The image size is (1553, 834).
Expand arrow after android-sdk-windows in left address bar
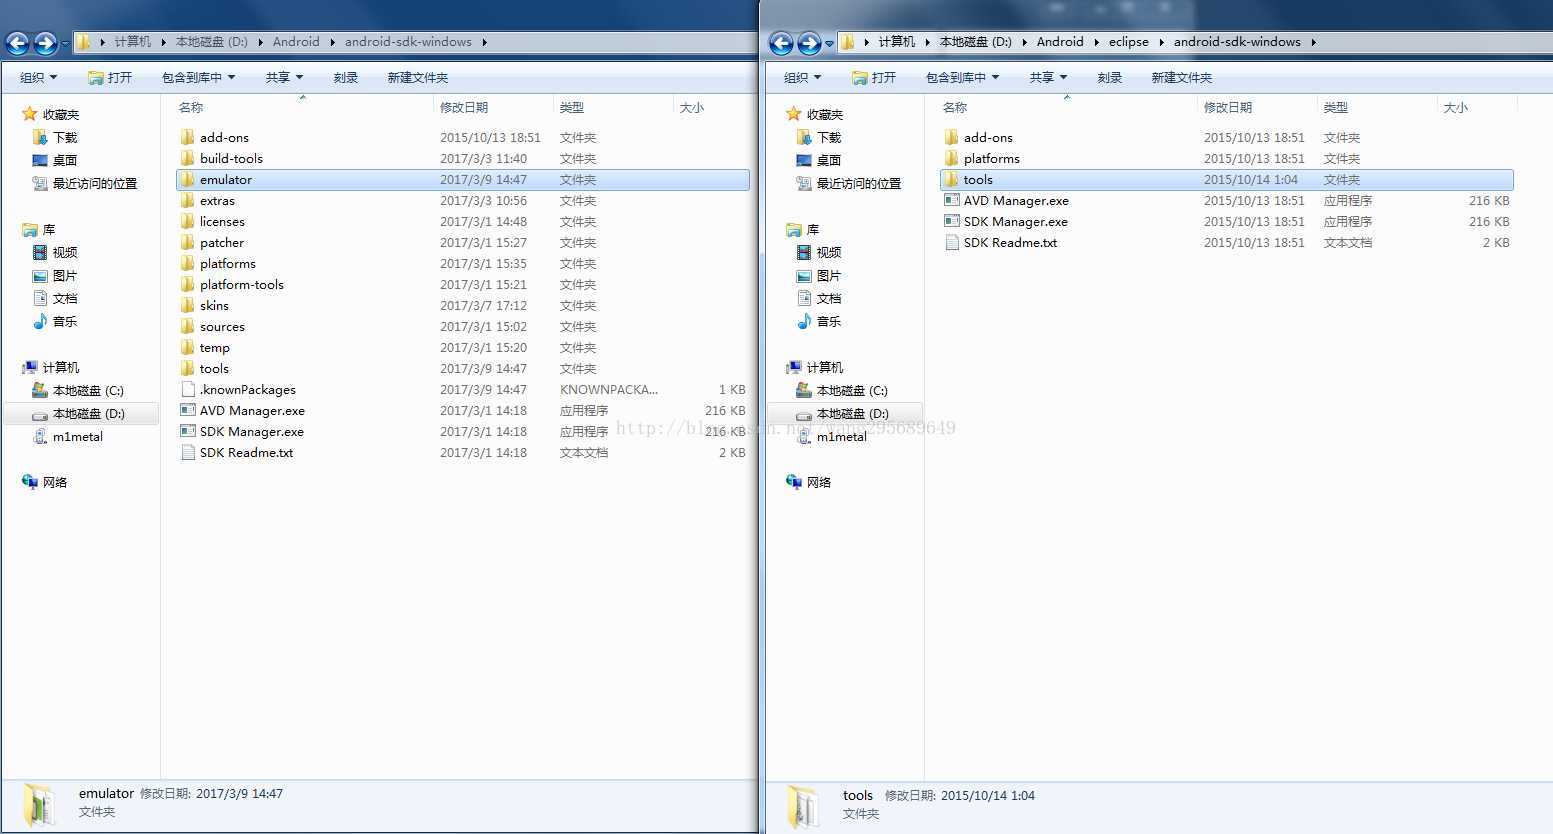(x=485, y=43)
